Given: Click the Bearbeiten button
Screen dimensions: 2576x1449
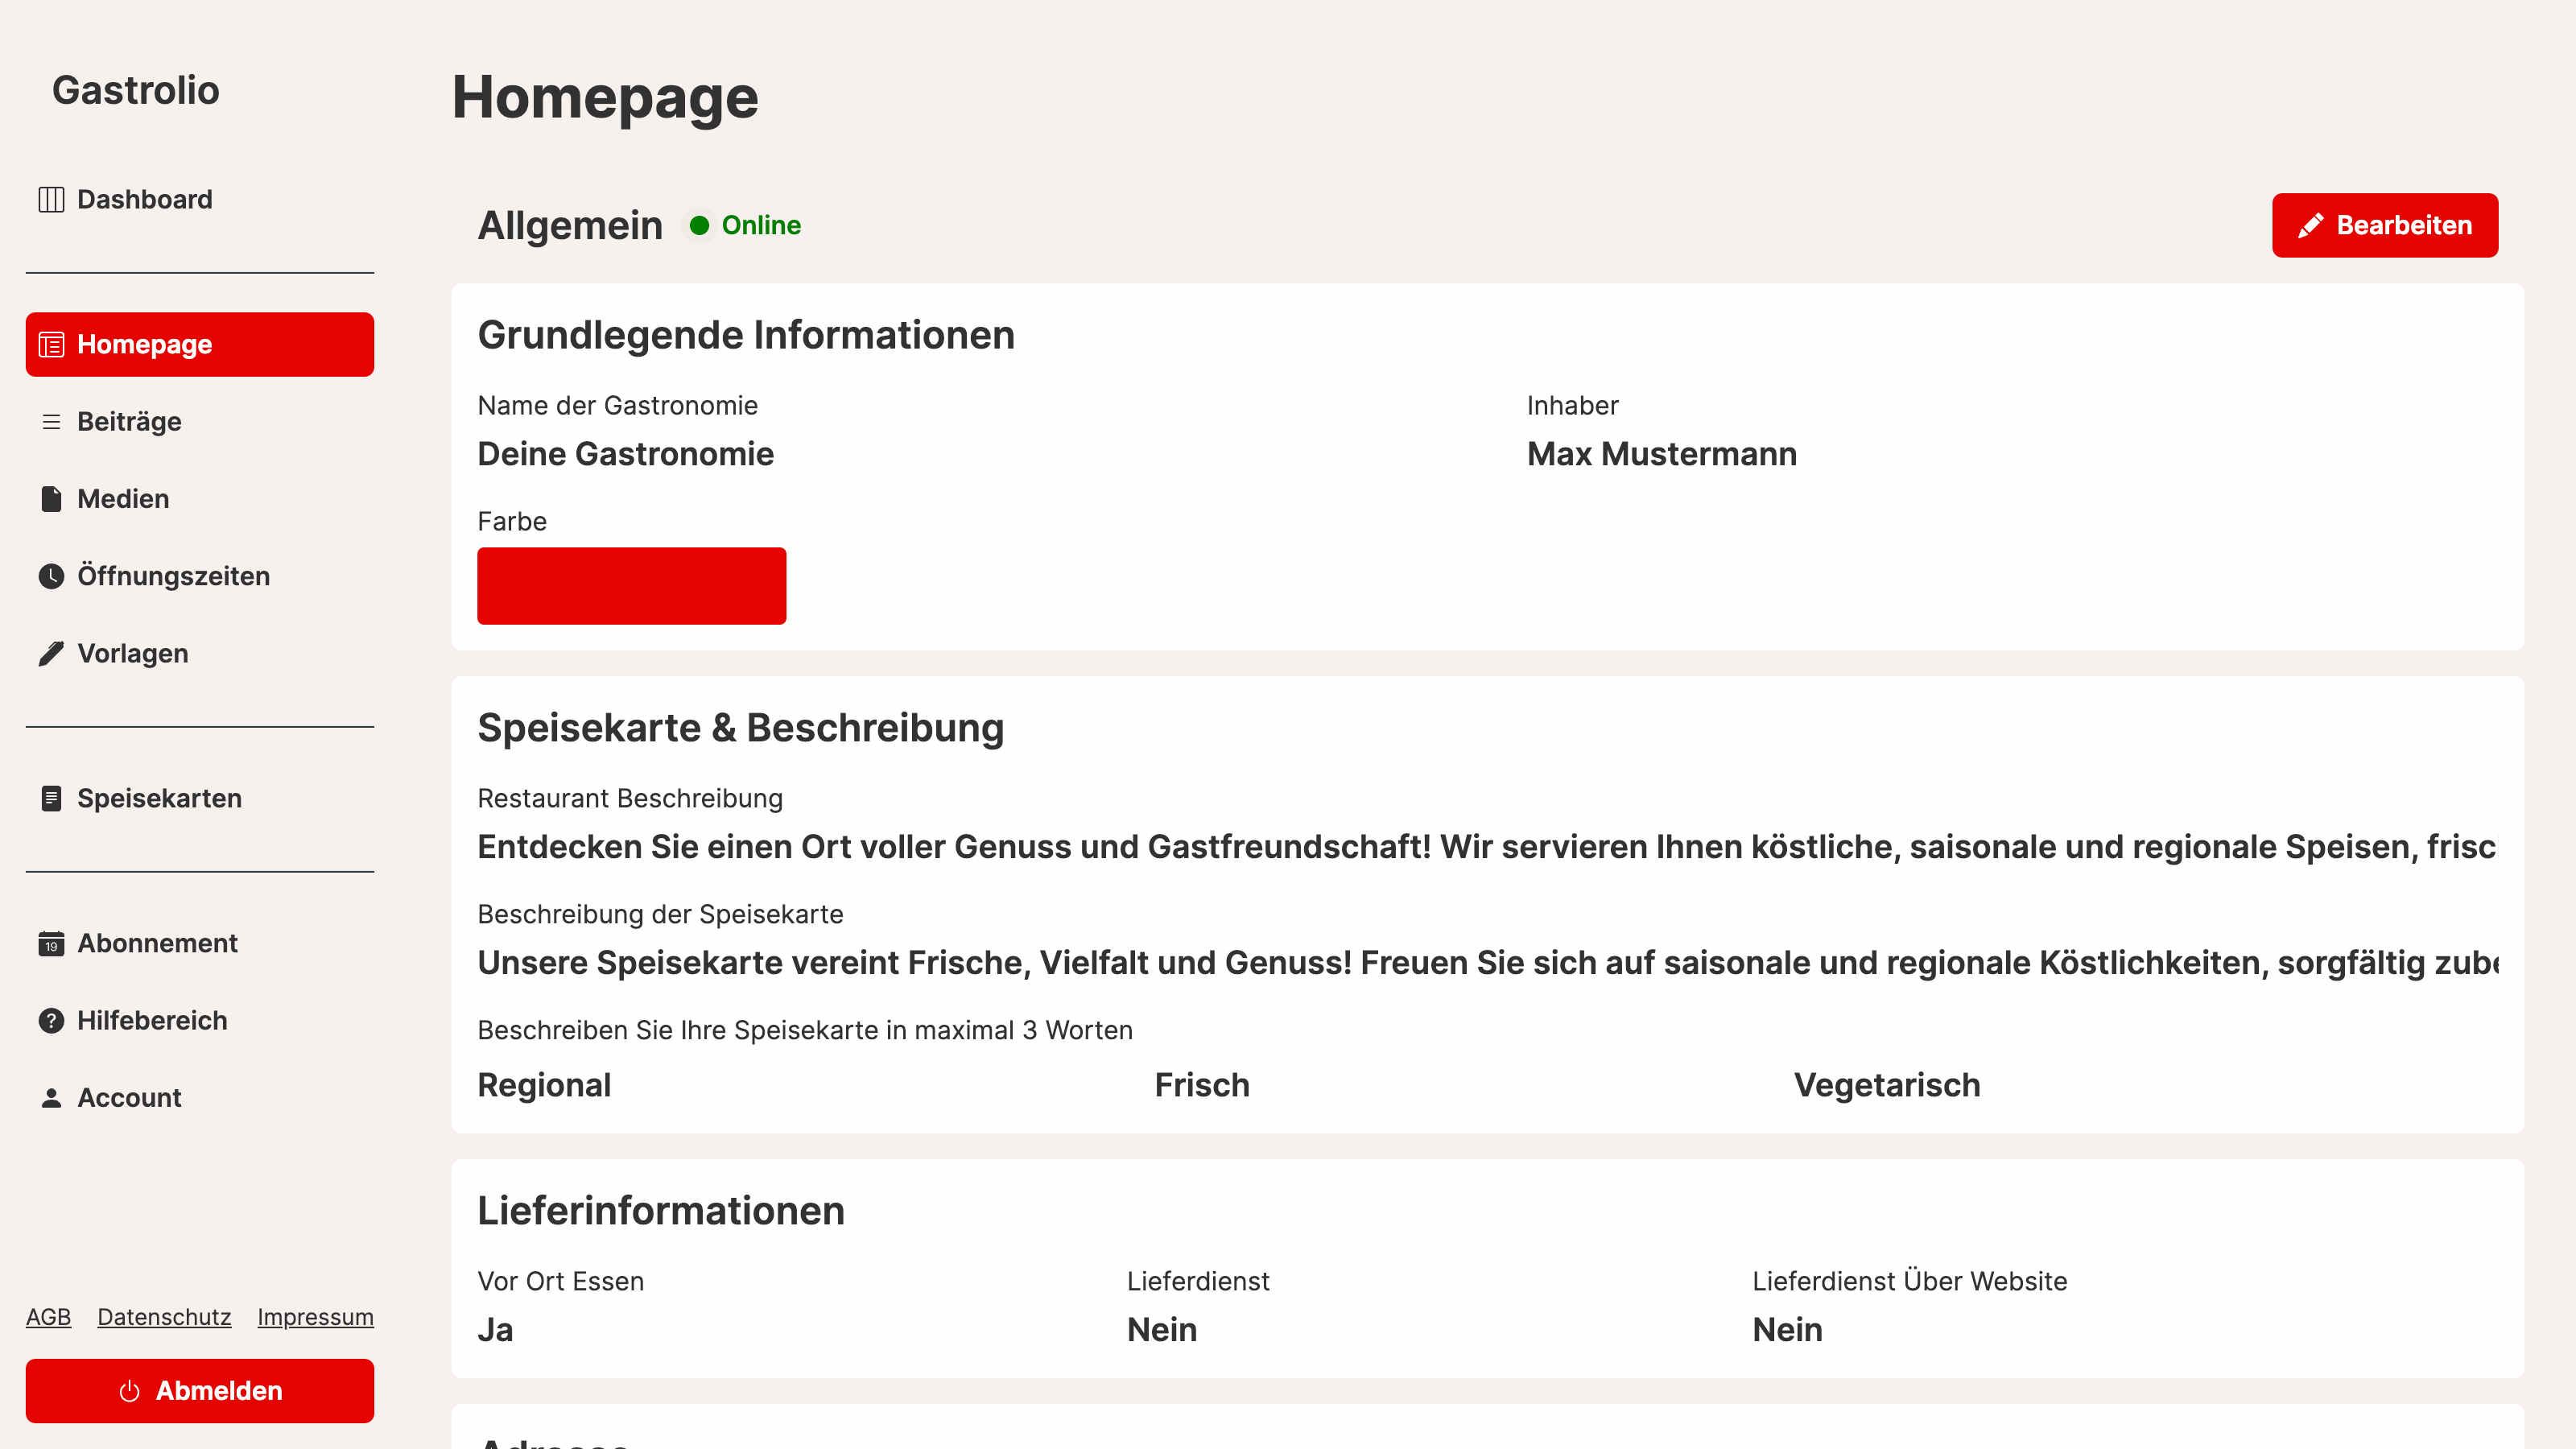Looking at the screenshot, I should pyautogui.click(x=2385, y=225).
